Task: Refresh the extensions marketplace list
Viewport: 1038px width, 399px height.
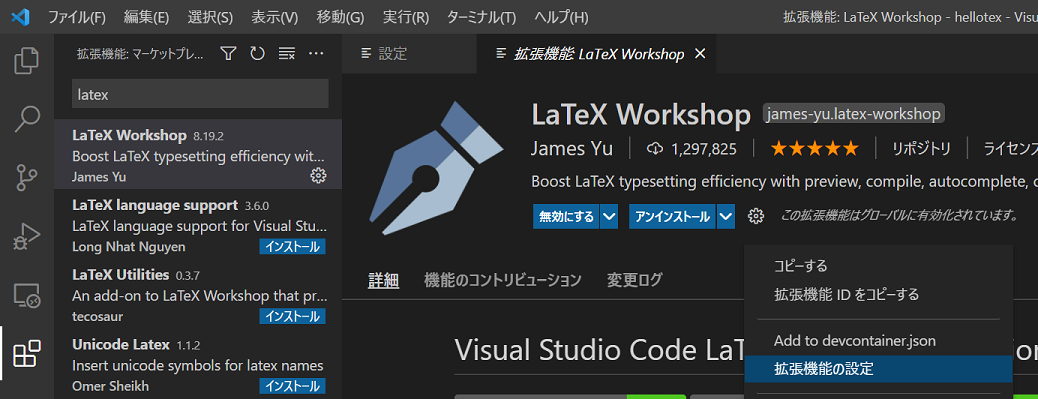Action: pos(258,54)
